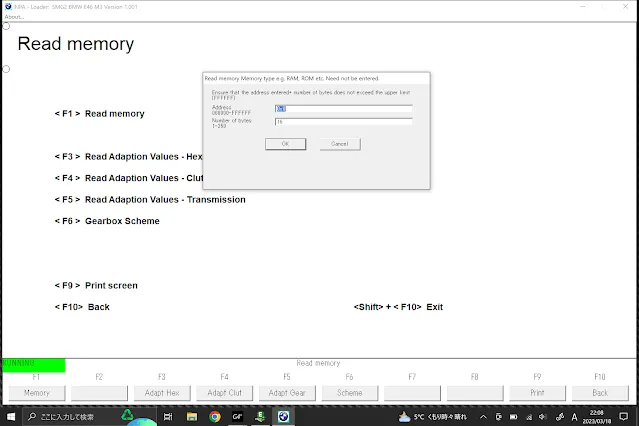Open Task View on the taskbar
639x426 pixels.
pos(168,417)
